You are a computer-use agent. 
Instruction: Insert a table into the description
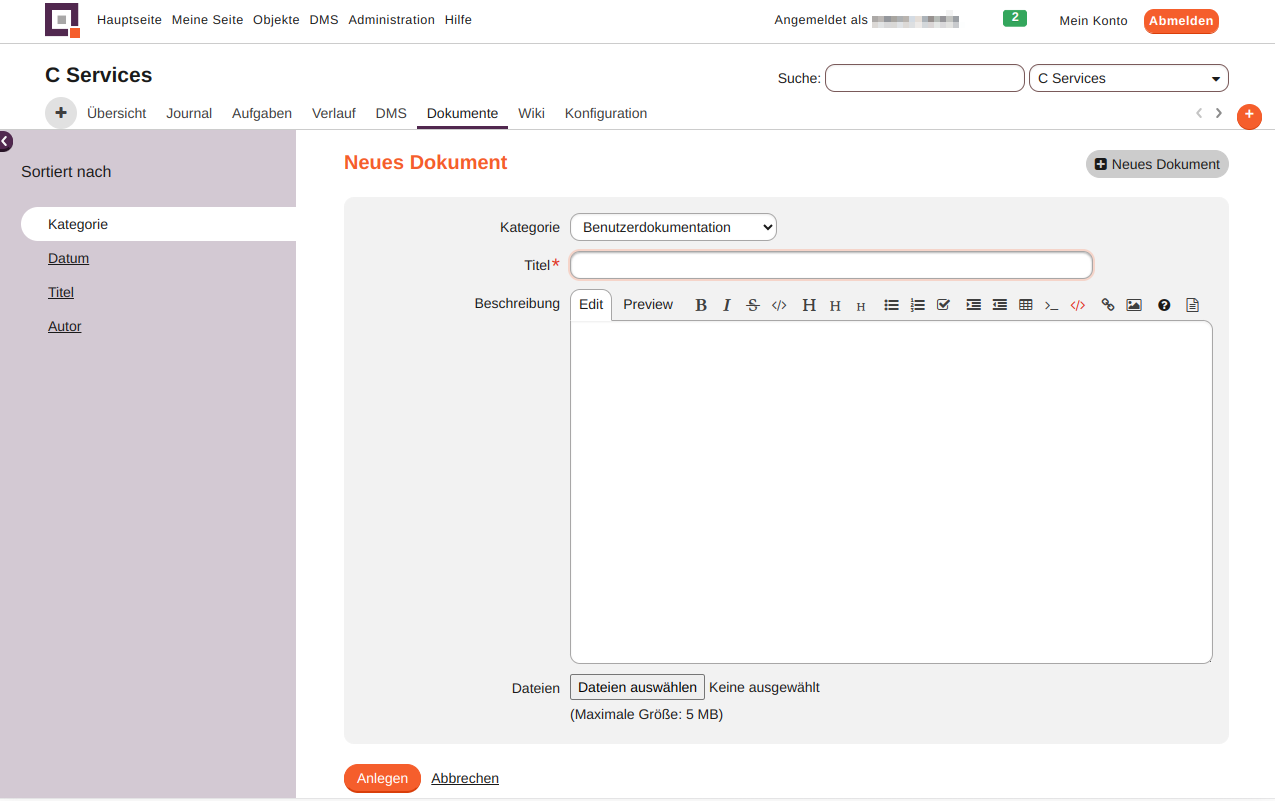tap(1025, 305)
